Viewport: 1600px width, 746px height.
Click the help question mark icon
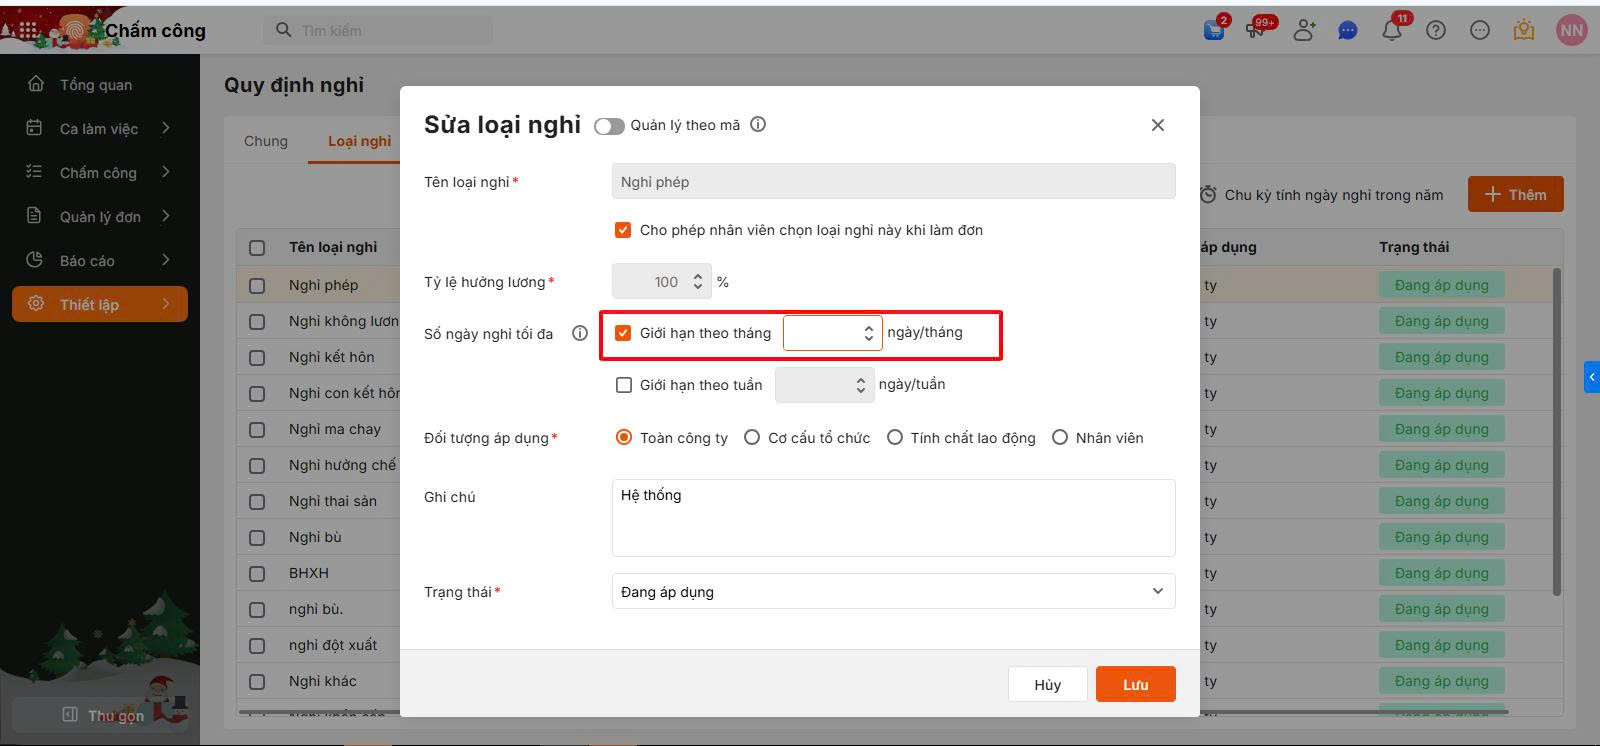coord(1436,30)
